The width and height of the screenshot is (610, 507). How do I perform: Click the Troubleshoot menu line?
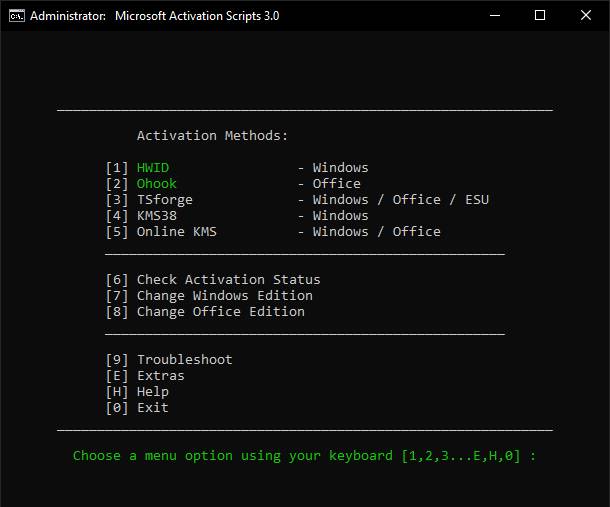[169, 360]
